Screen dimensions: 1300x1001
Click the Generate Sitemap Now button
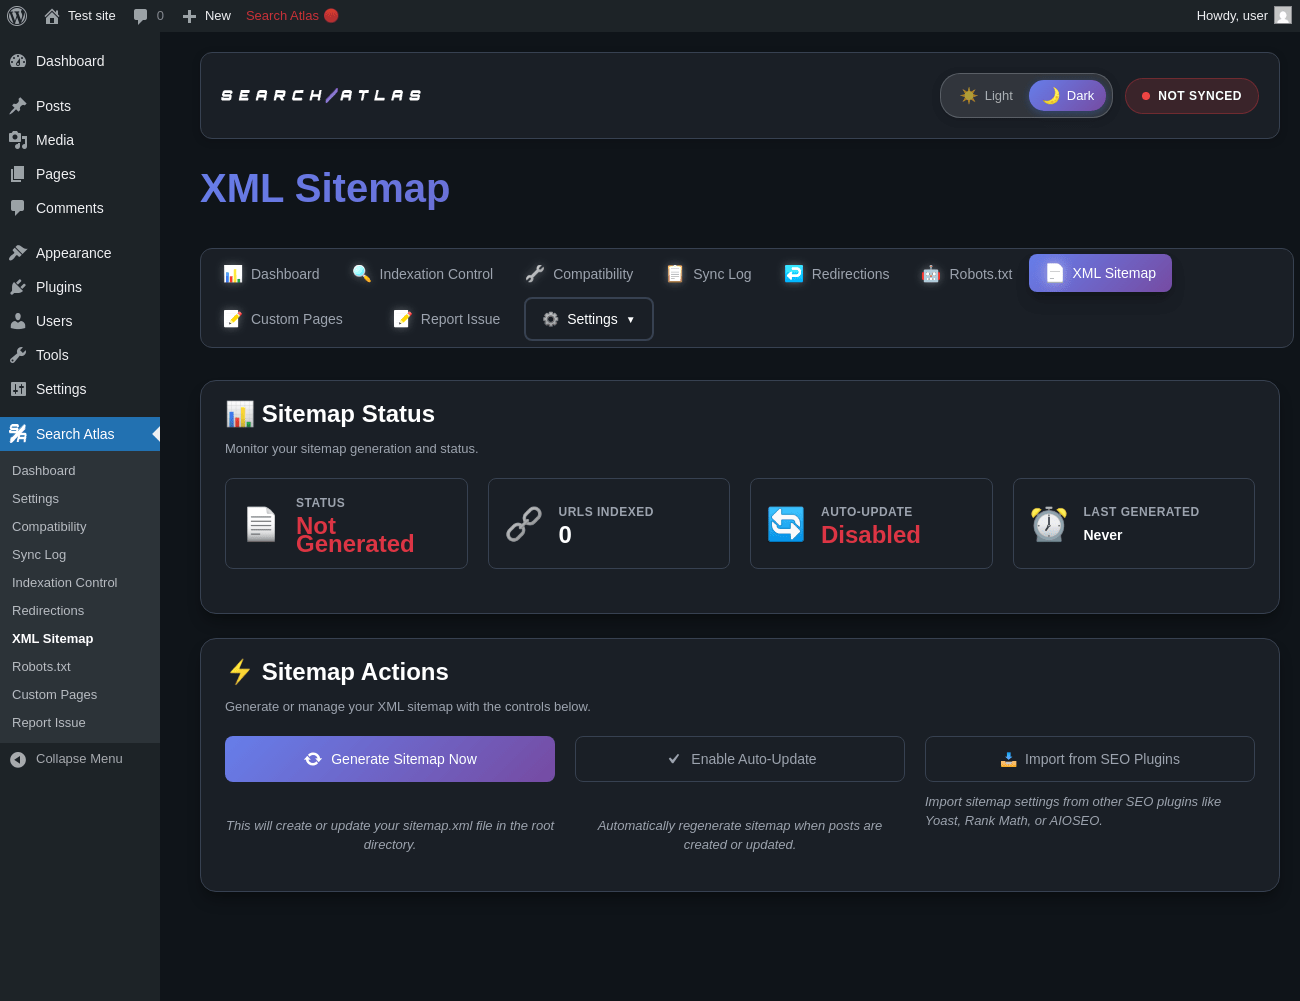(390, 759)
